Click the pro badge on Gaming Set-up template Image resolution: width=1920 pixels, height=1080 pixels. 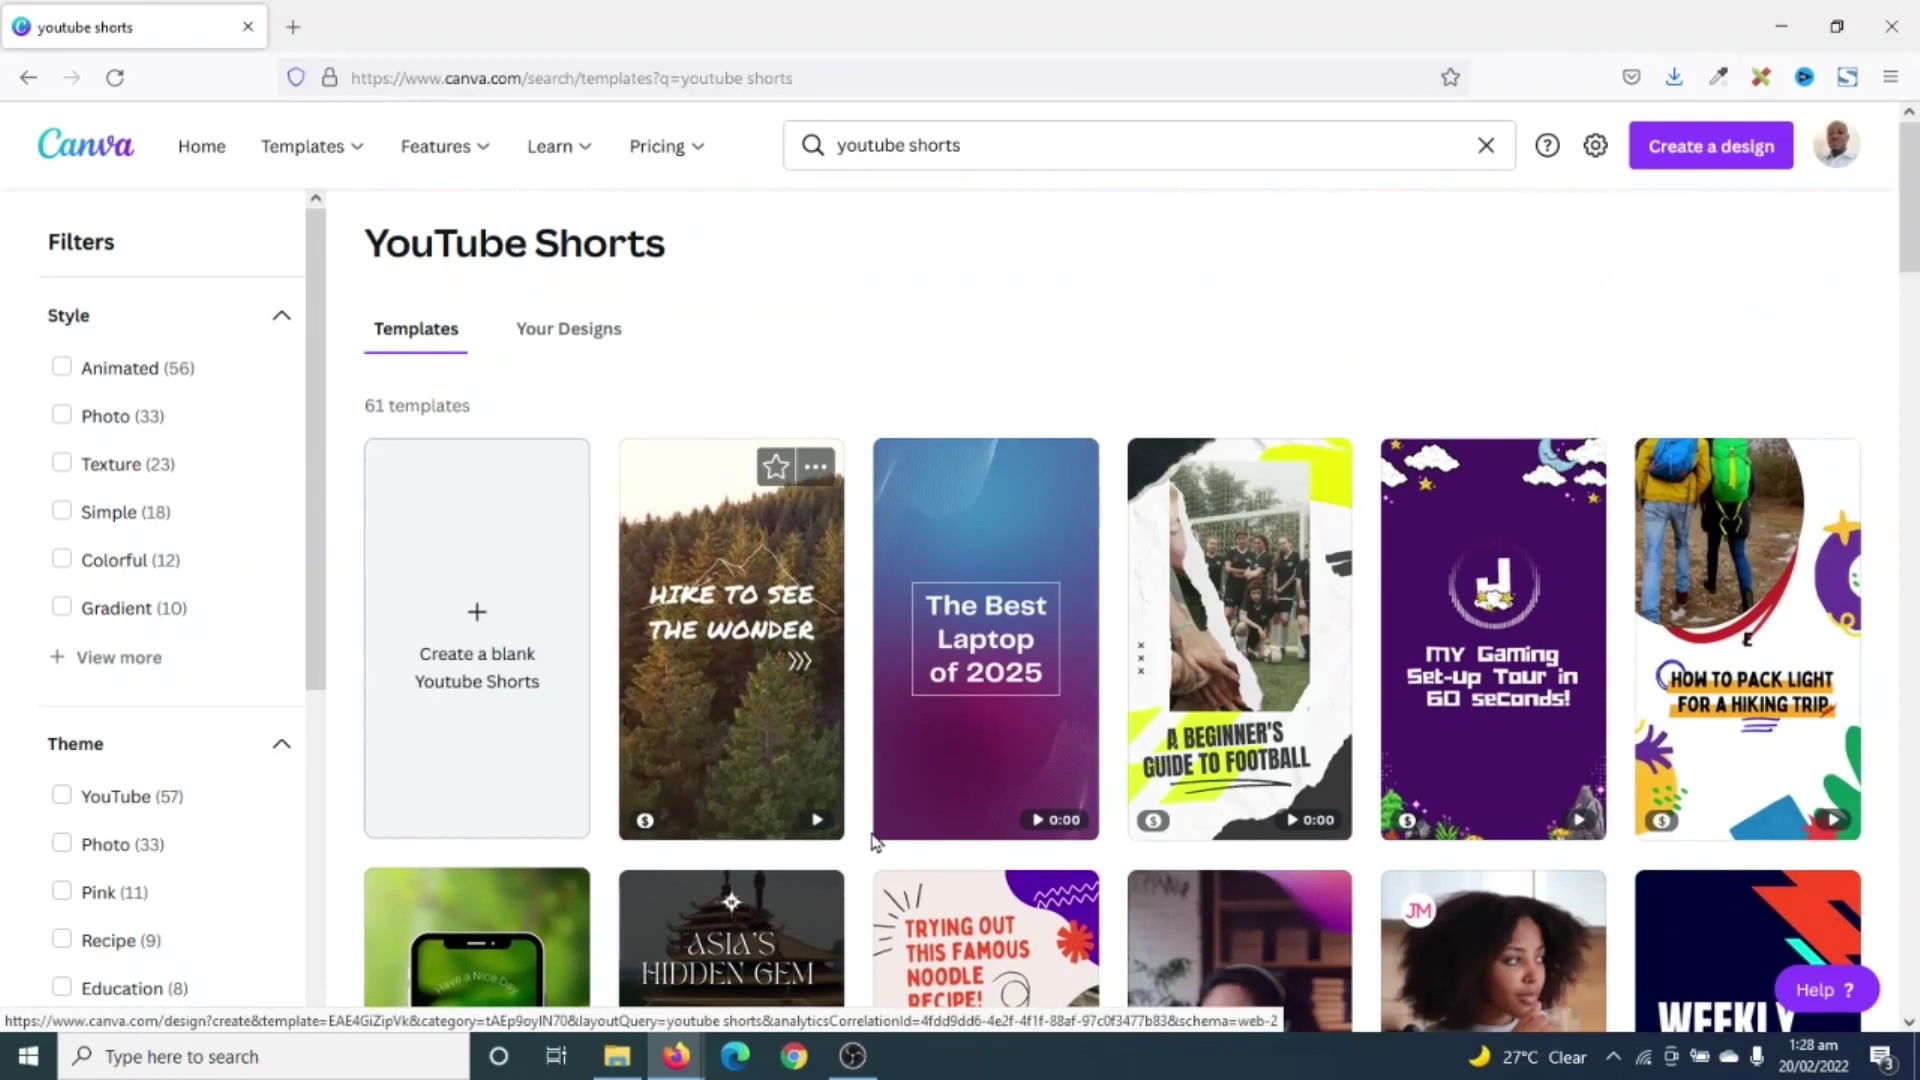click(x=1407, y=820)
